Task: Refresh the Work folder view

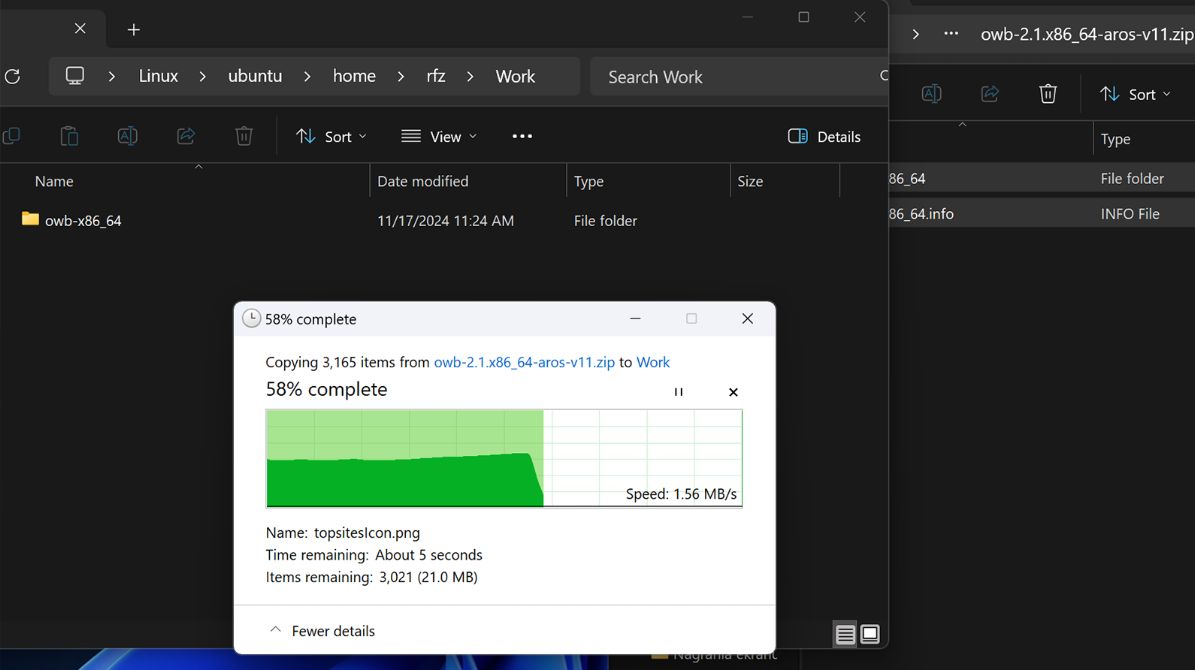Action: [12, 76]
